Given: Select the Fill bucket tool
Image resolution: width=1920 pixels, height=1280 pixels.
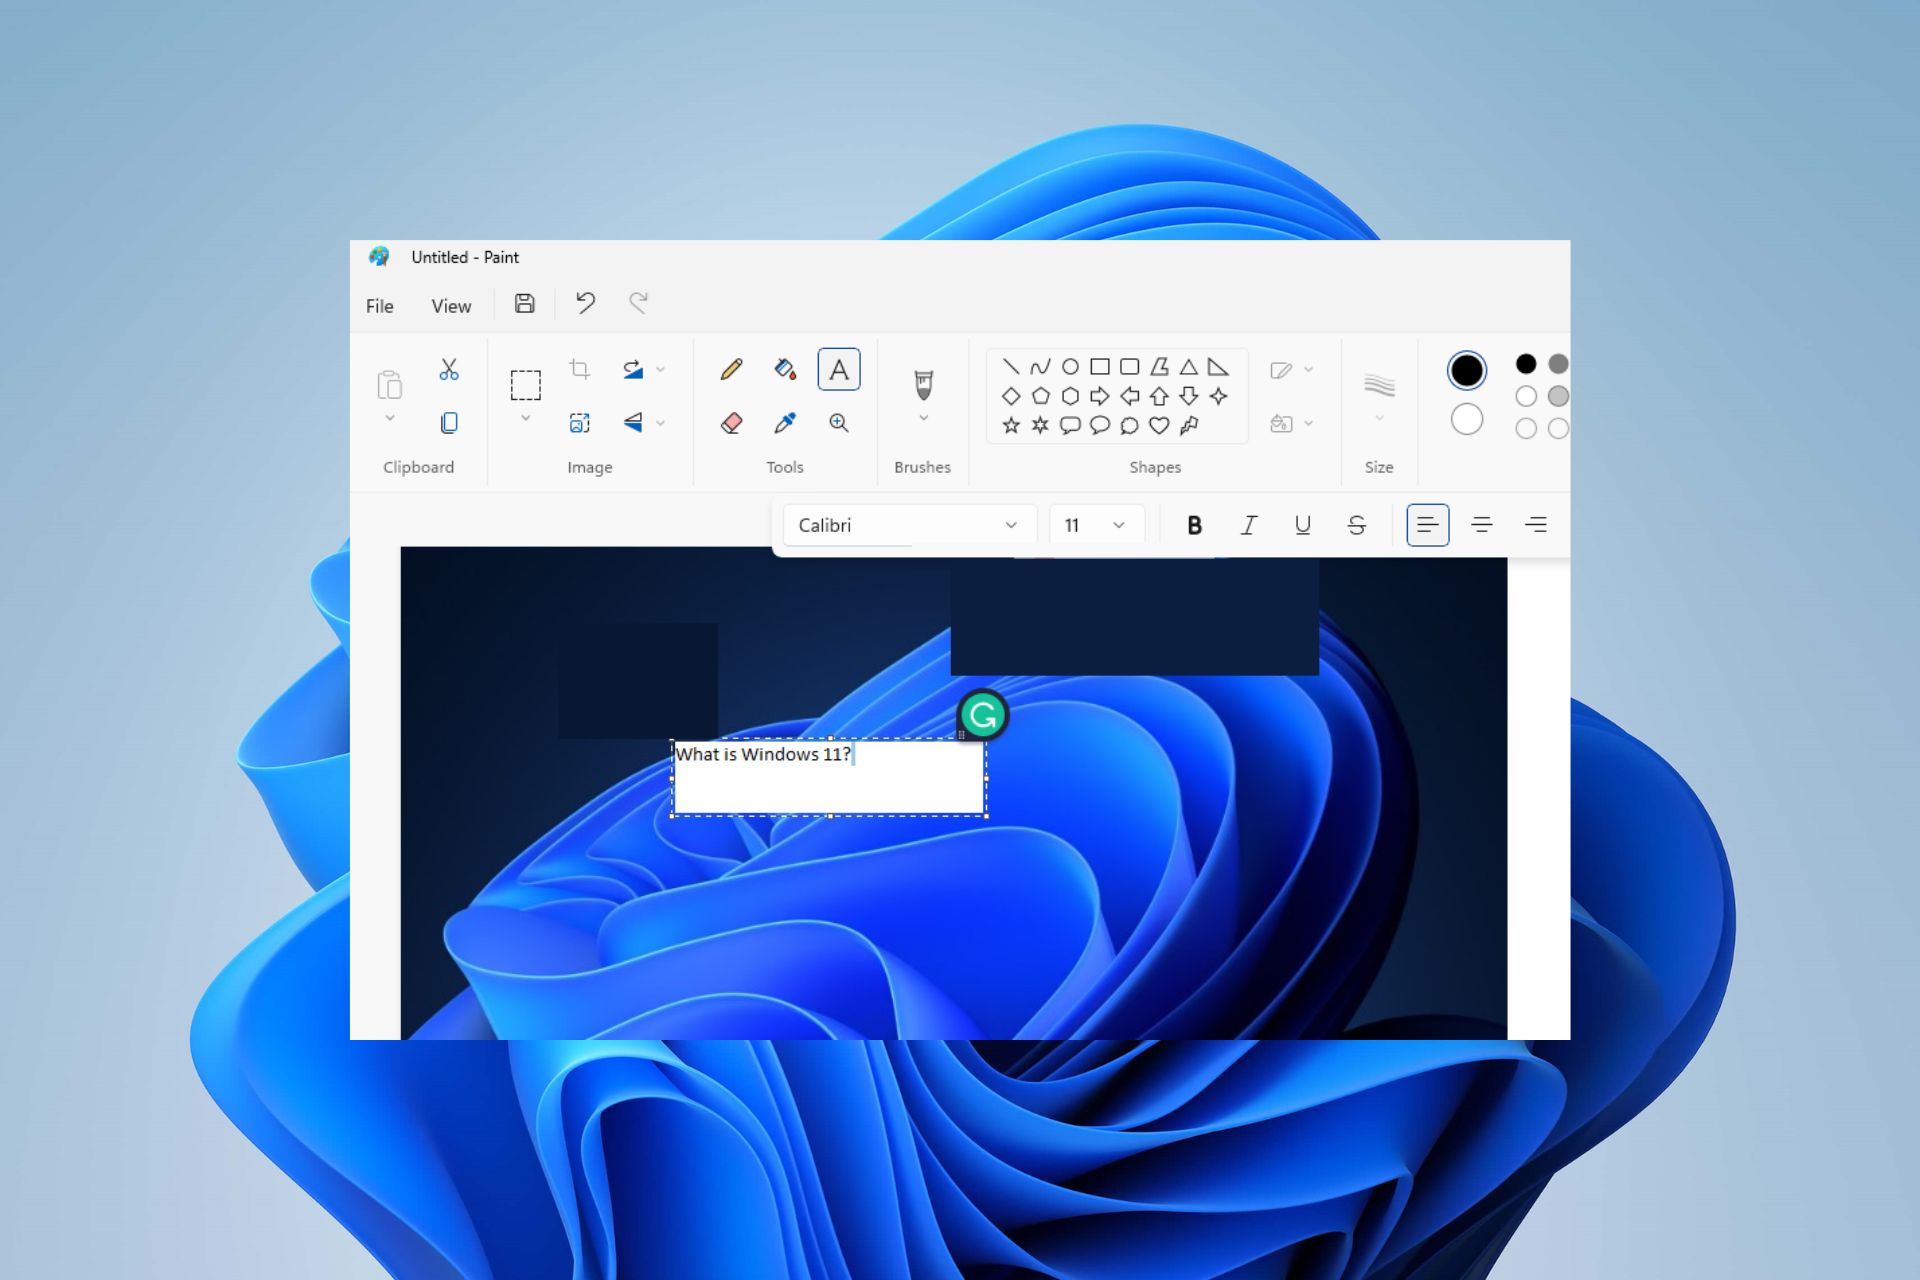Looking at the screenshot, I should coord(785,370).
